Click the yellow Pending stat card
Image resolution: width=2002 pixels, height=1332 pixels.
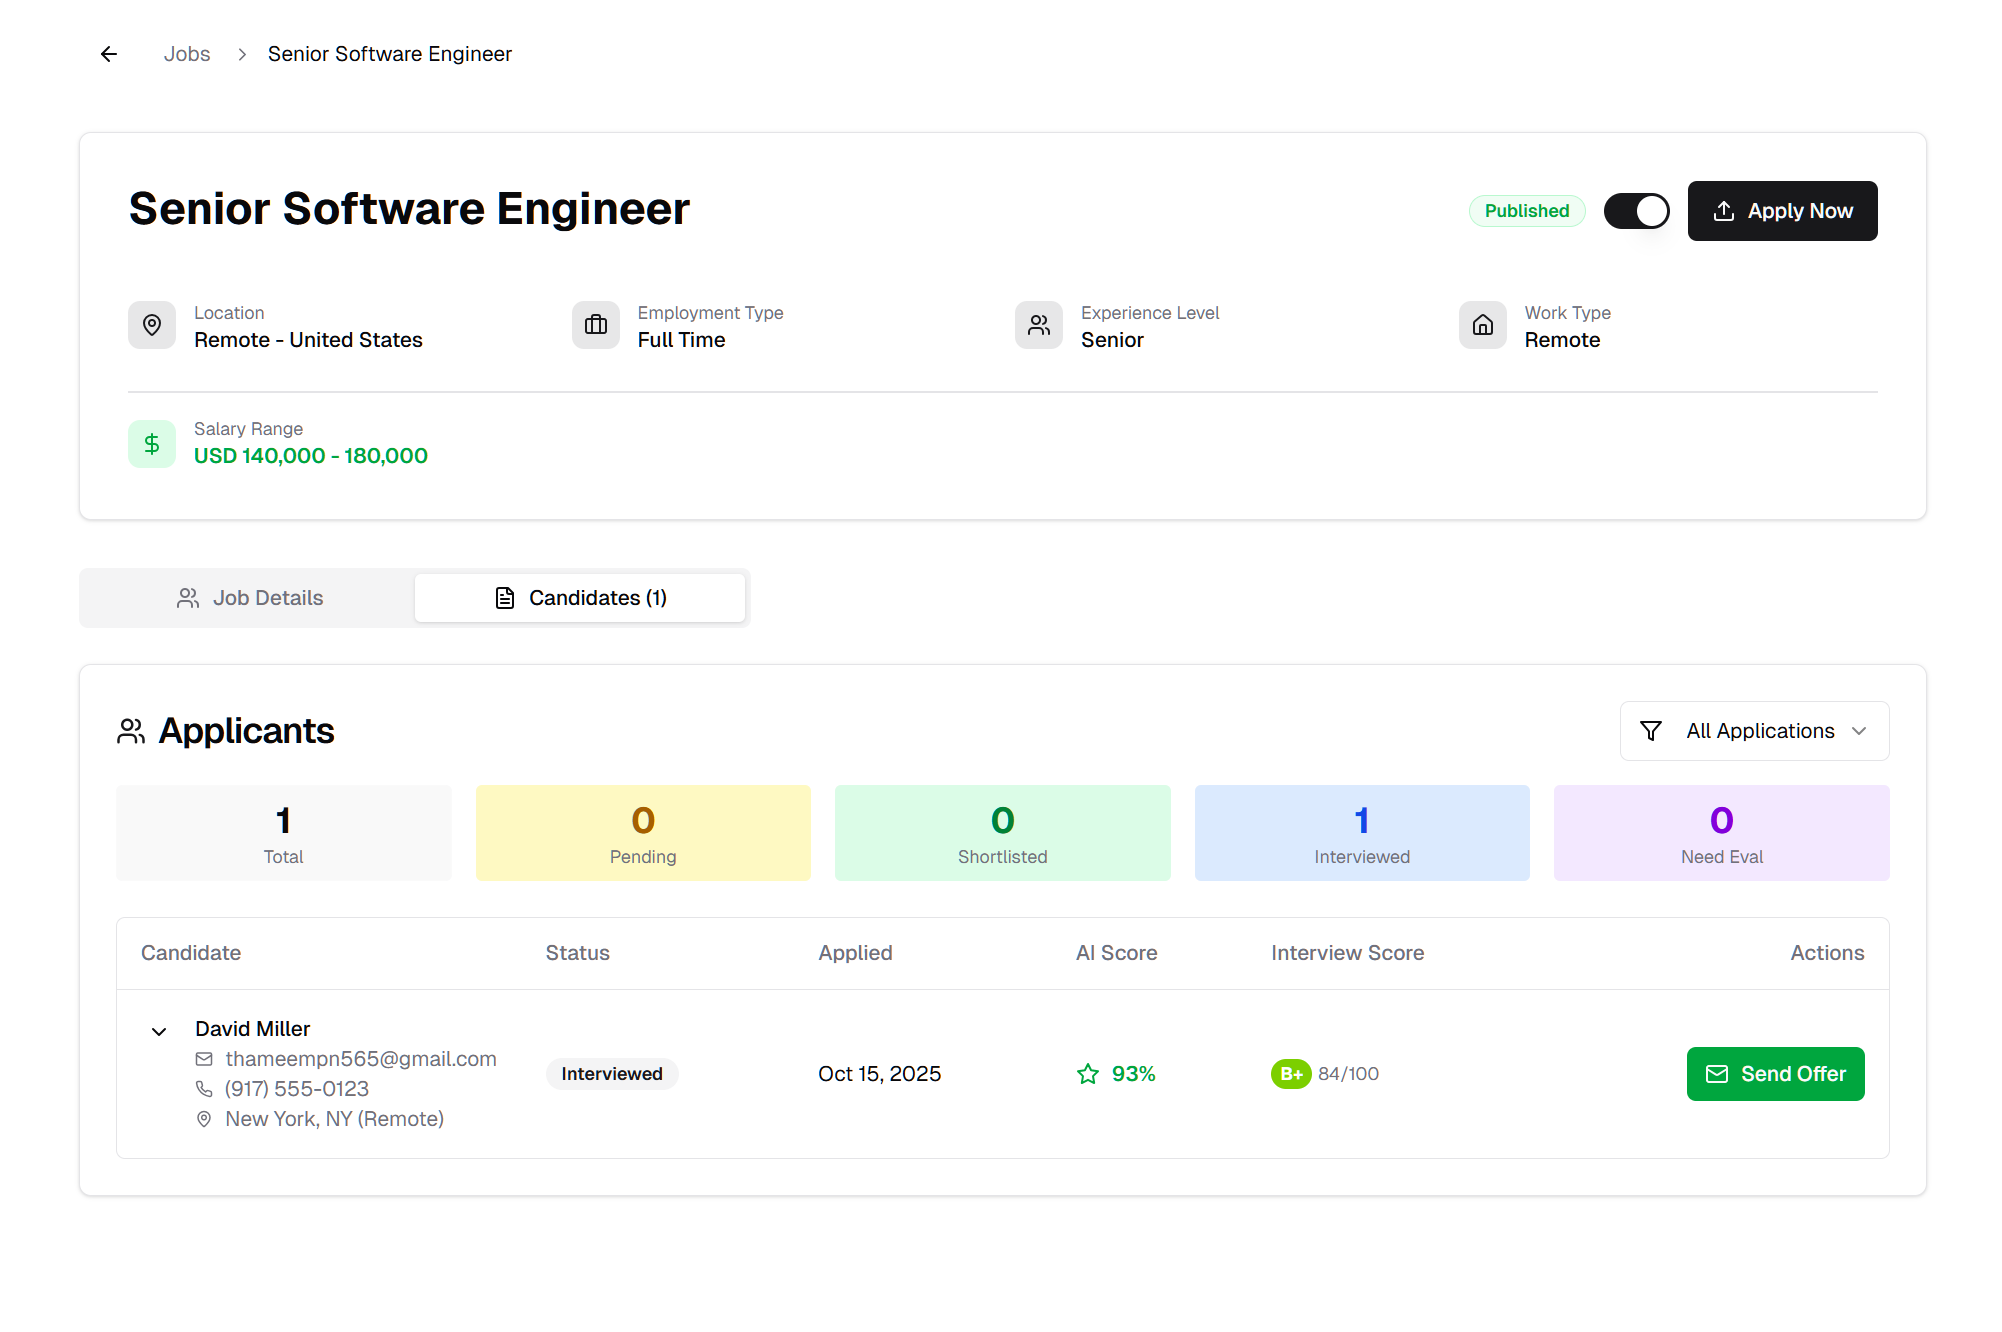[x=643, y=833]
